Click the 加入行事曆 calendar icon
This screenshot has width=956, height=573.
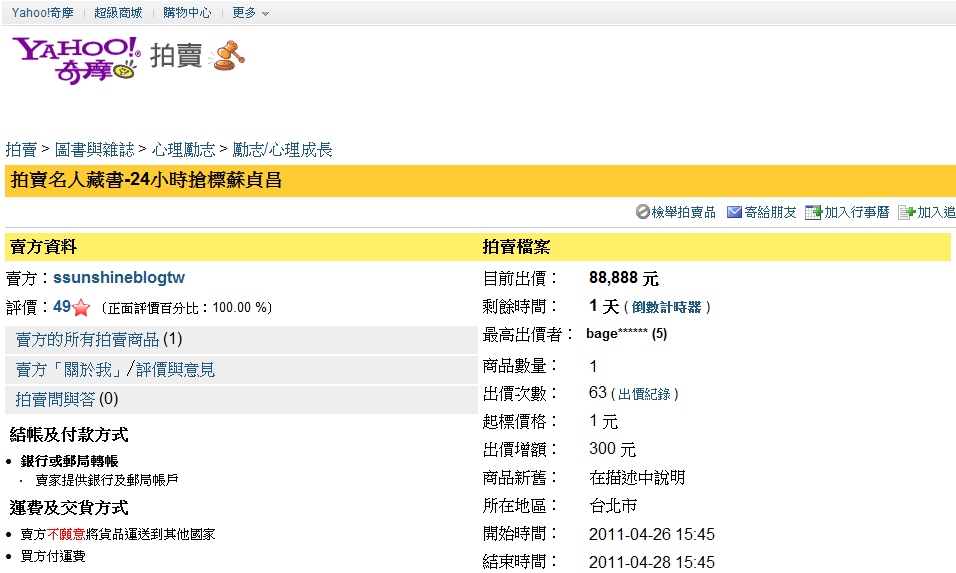(x=813, y=212)
